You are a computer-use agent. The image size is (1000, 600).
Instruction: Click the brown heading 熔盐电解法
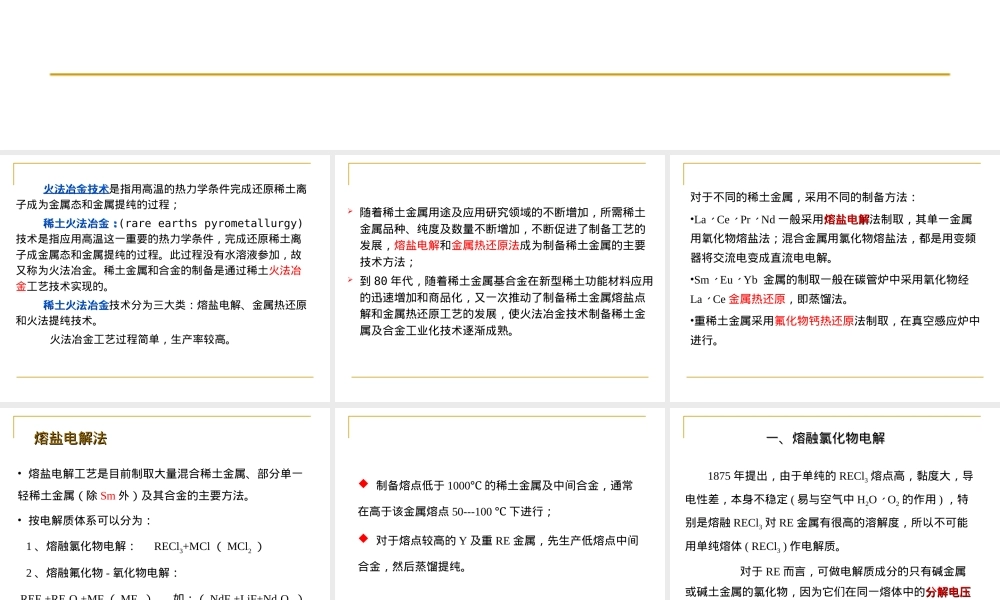(70, 438)
